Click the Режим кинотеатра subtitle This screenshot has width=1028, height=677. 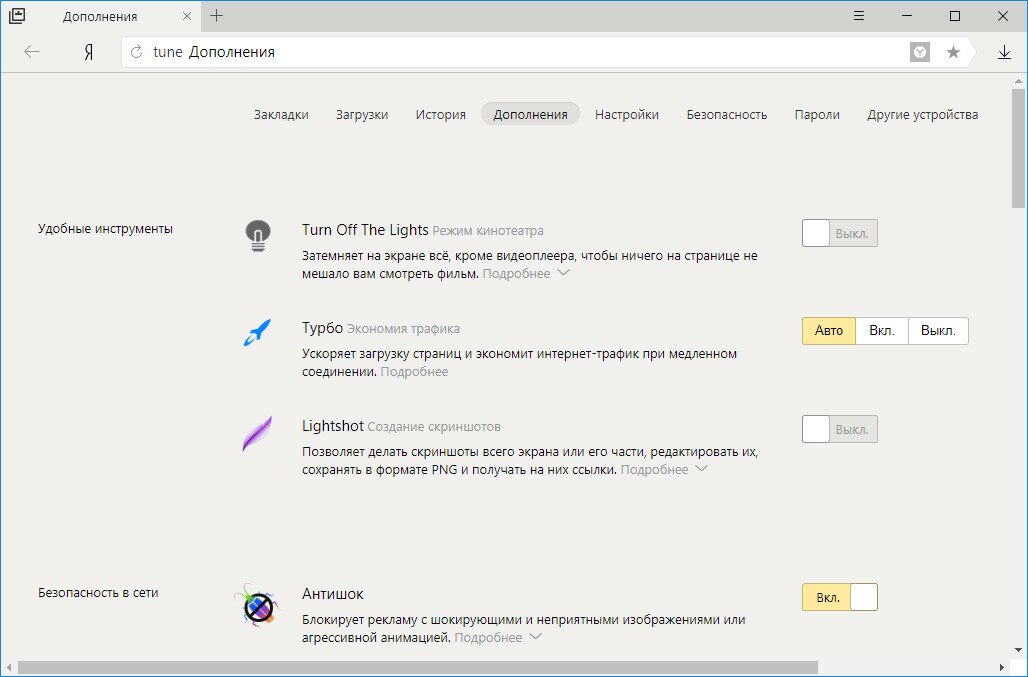488,231
